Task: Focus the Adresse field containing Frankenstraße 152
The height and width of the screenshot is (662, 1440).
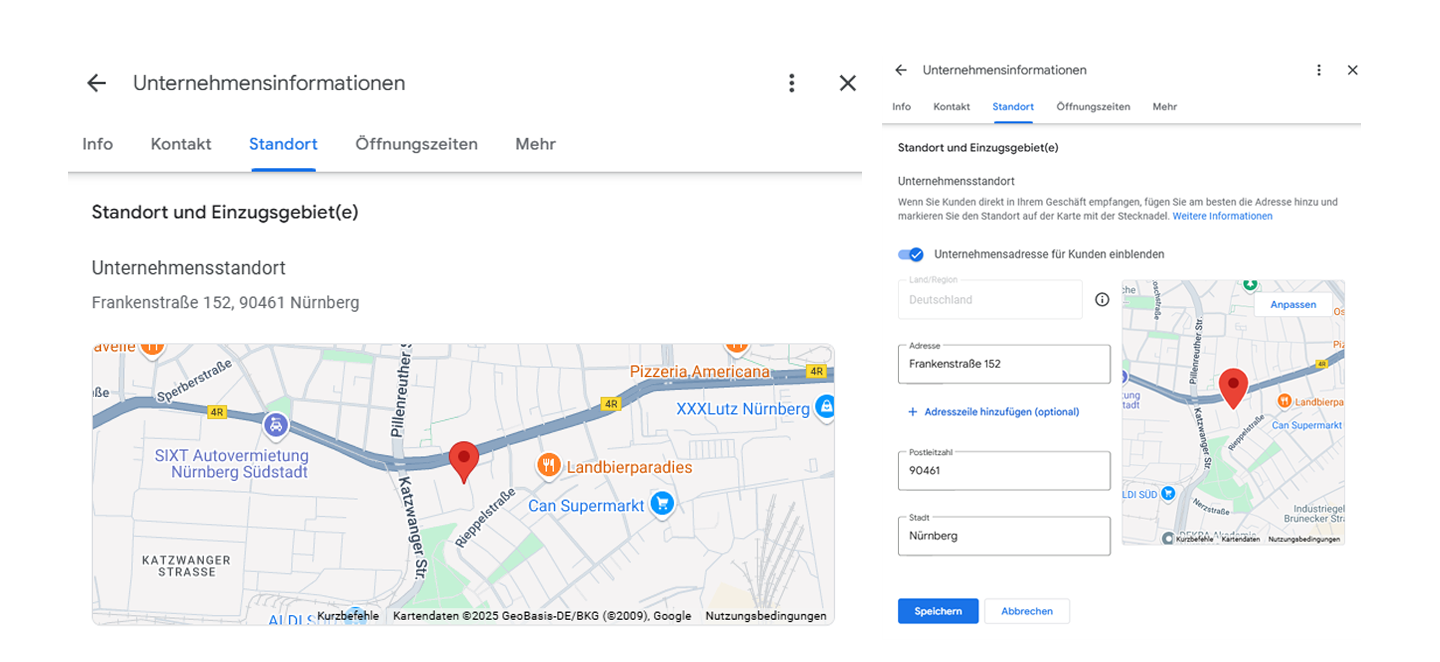Action: pyautogui.click(x=1004, y=364)
